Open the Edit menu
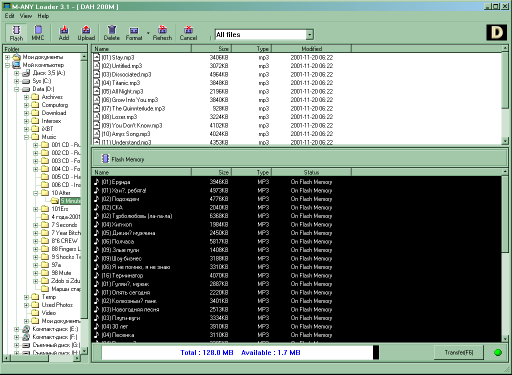The height and width of the screenshot is (375, 512). tap(9, 16)
